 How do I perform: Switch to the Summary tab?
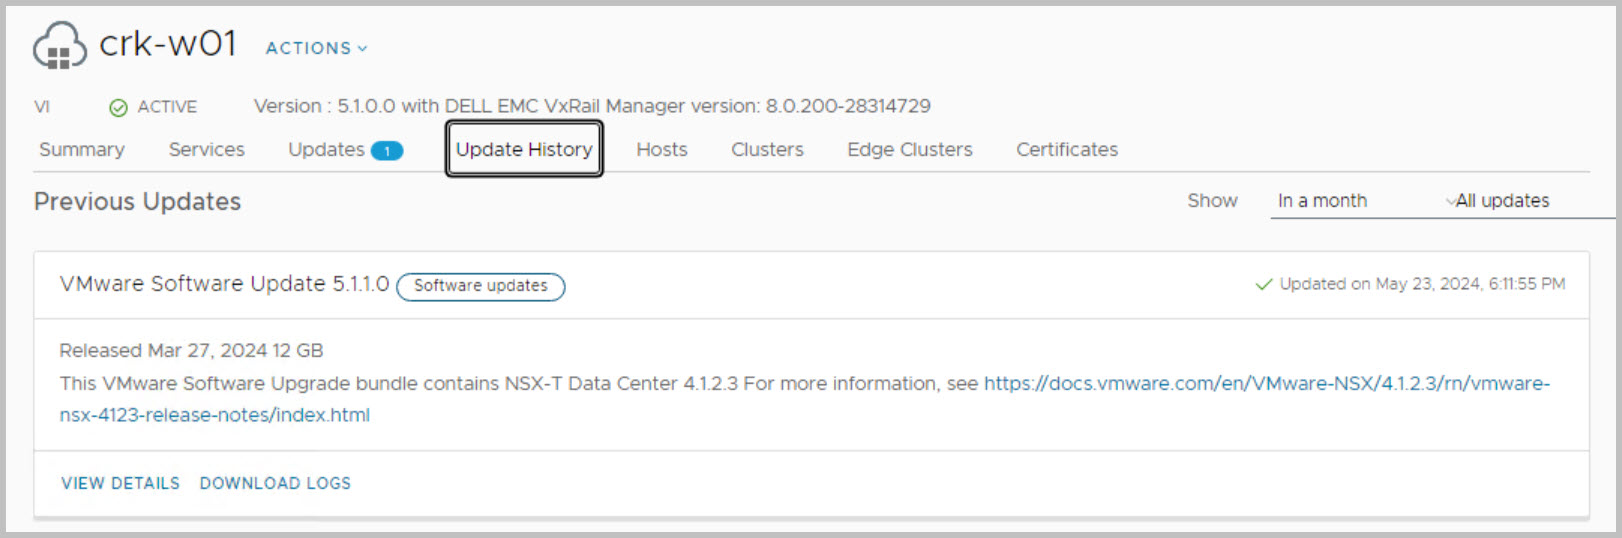(x=82, y=150)
